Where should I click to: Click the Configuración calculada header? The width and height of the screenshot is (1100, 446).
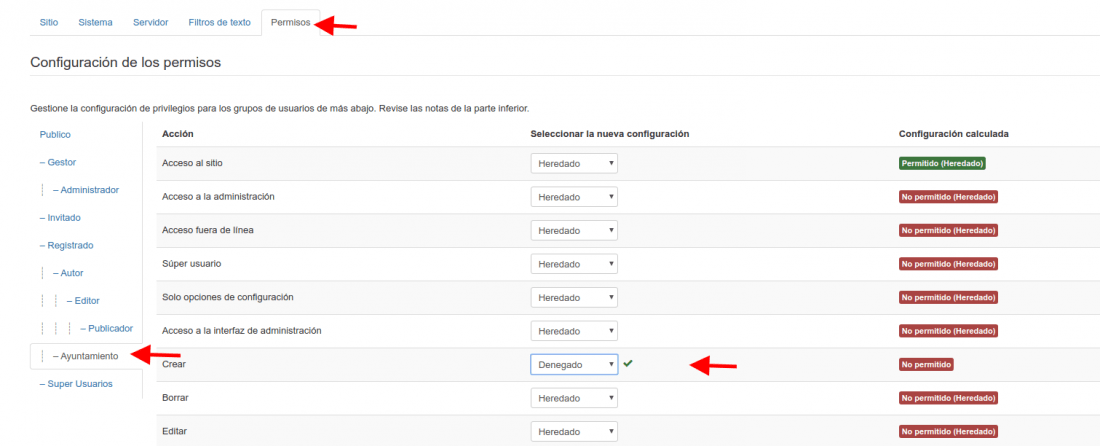pyautogui.click(x=953, y=134)
